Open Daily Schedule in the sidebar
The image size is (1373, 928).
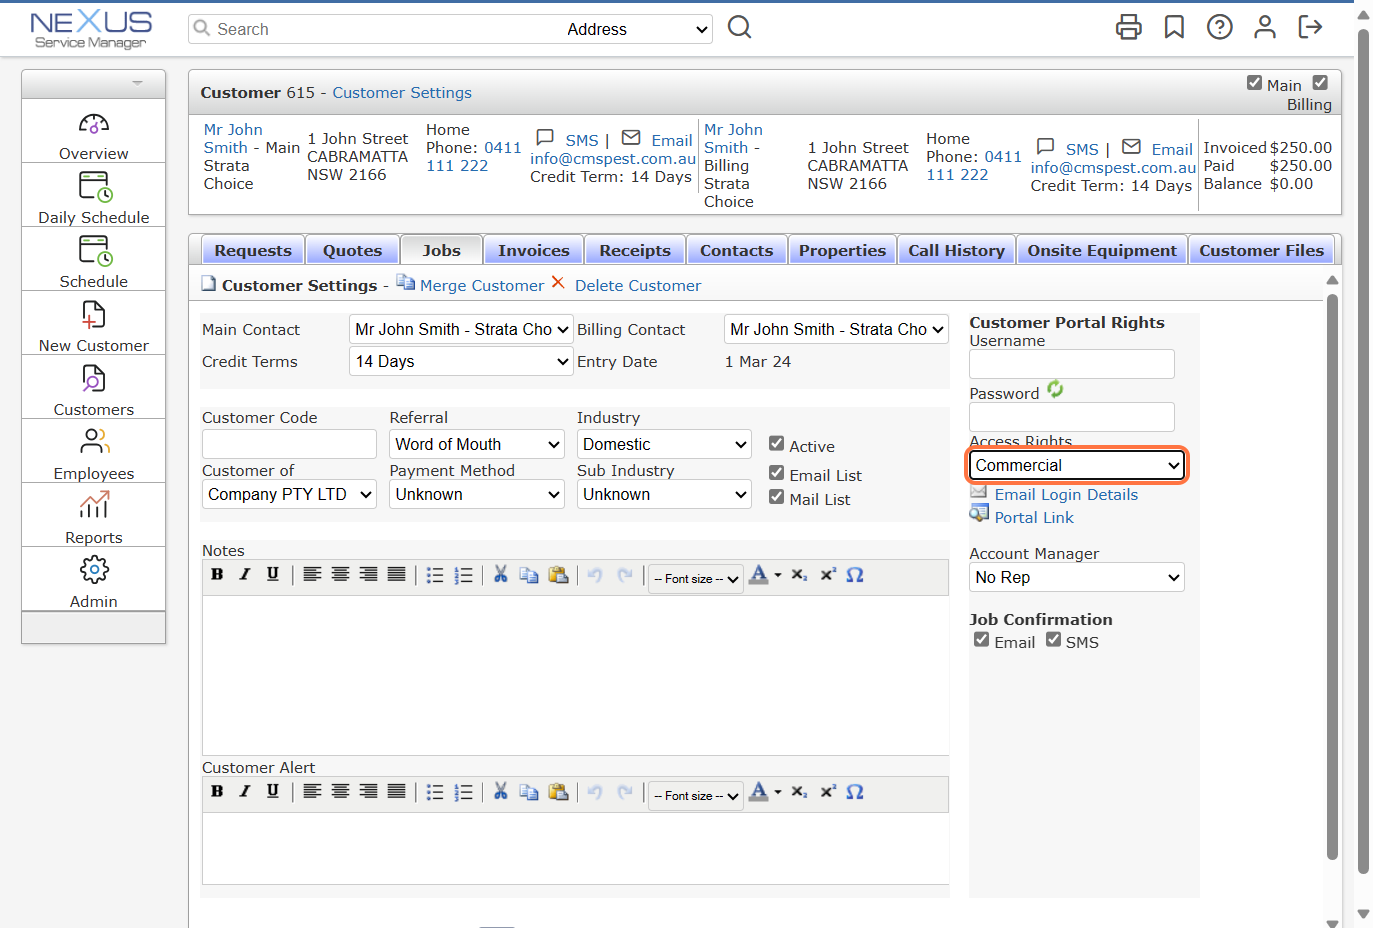pyautogui.click(x=93, y=198)
